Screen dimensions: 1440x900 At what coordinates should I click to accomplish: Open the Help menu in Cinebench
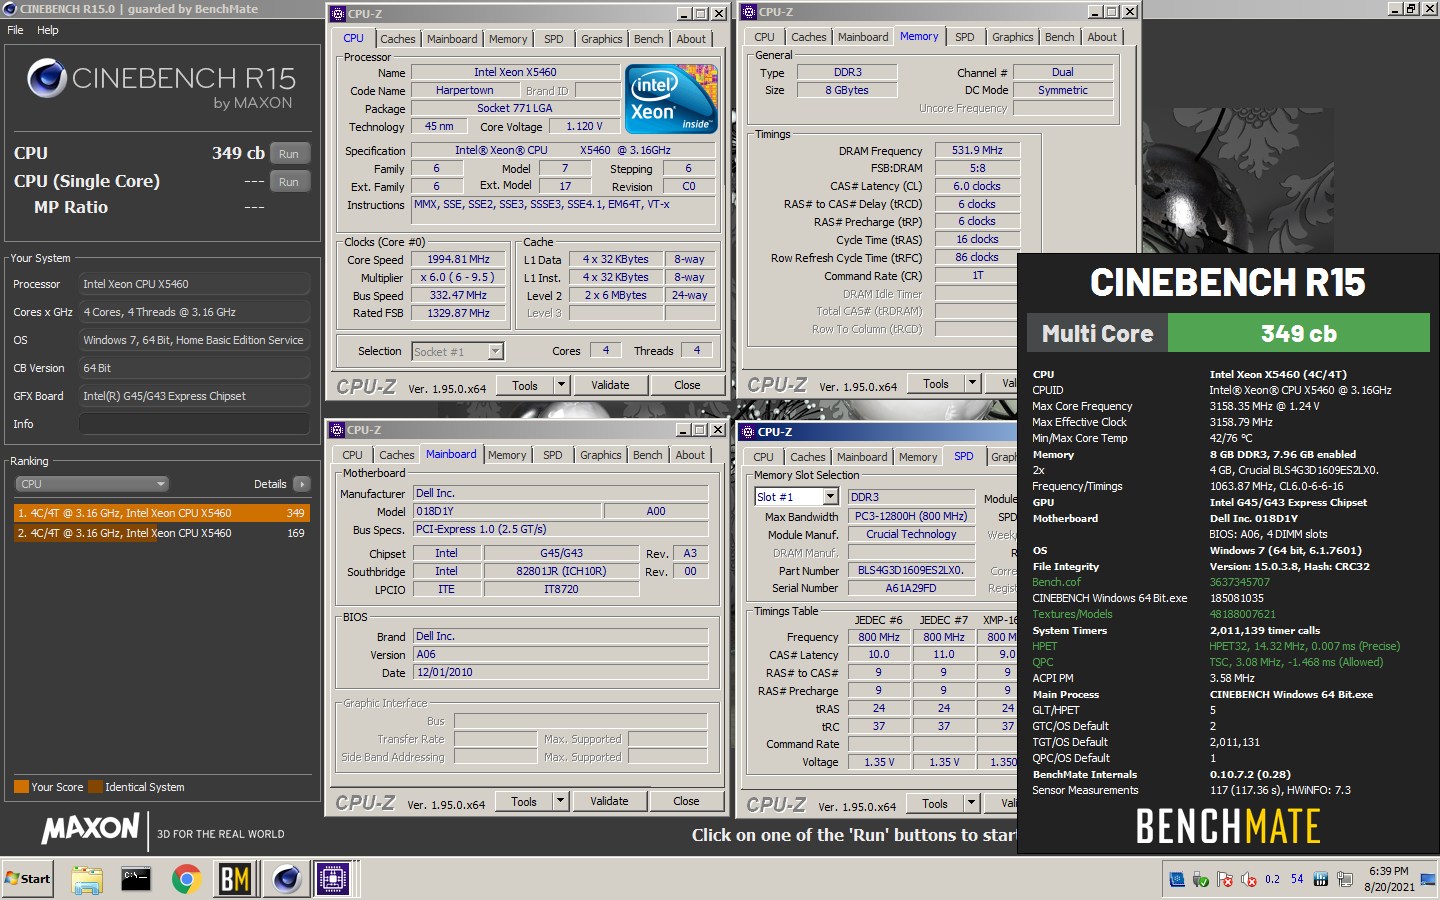48,30
